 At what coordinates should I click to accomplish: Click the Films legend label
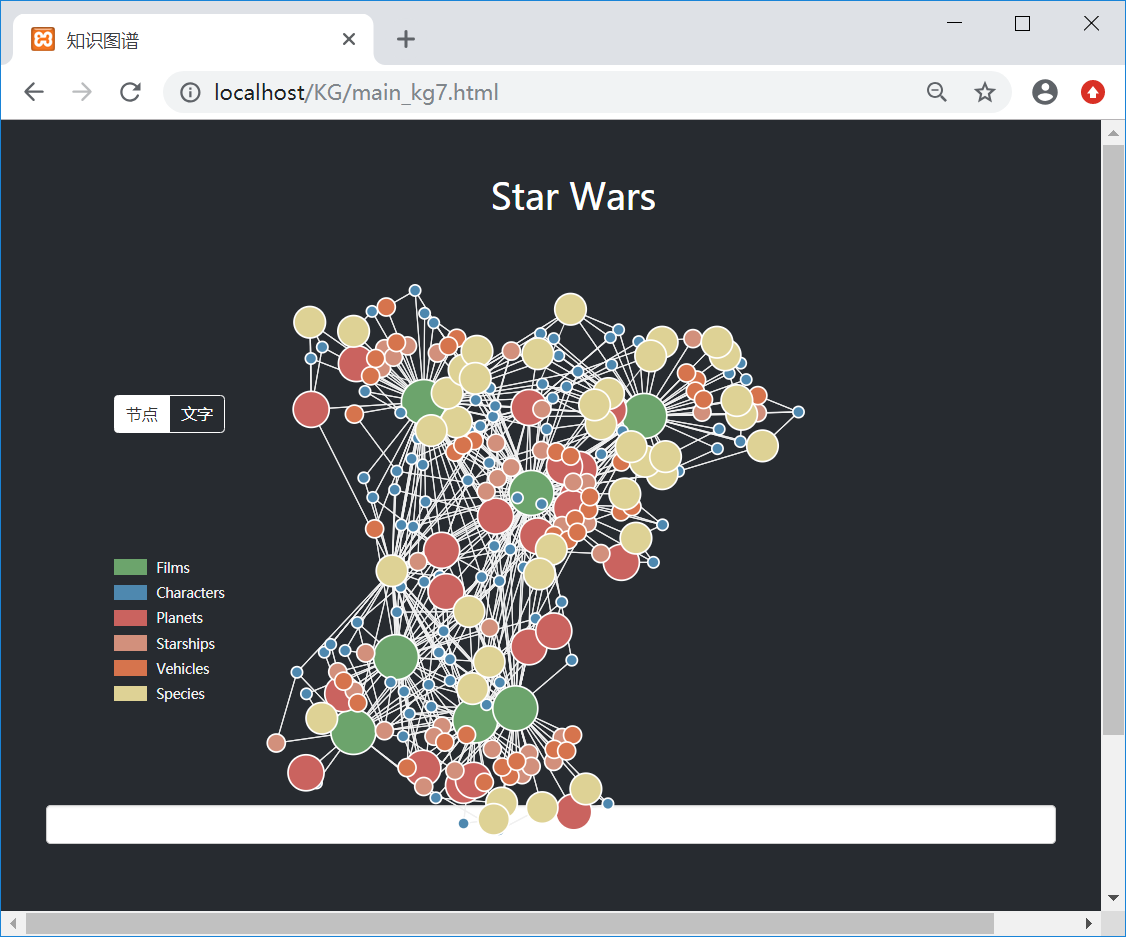point(173,568)
